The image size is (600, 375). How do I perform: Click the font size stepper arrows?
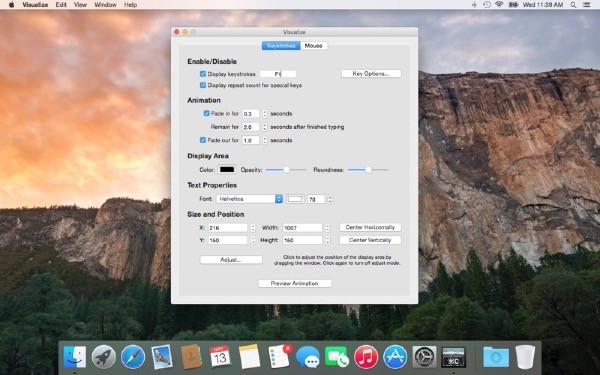click(330, 199)
